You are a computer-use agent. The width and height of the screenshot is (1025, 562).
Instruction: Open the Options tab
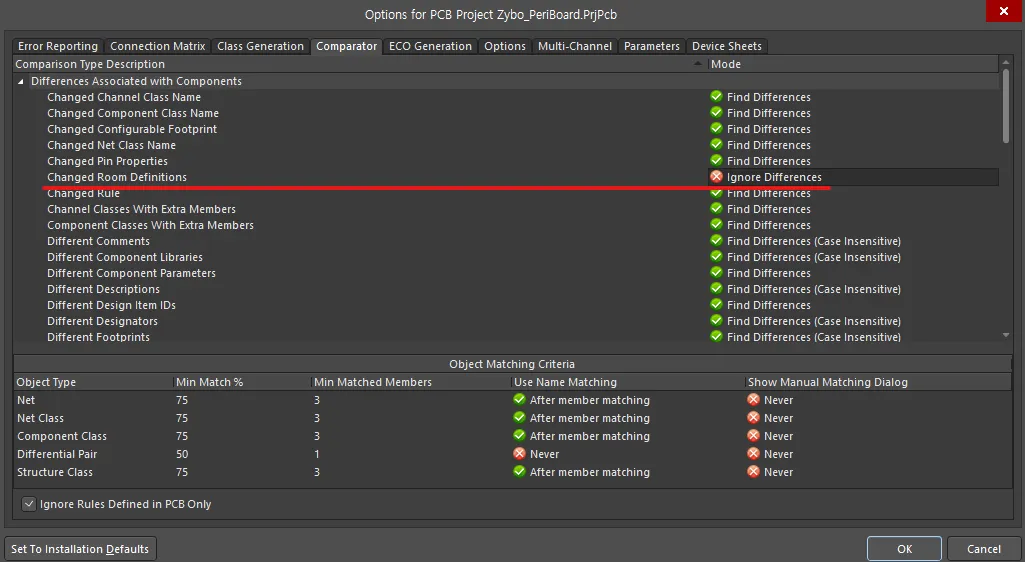[505, 46]
